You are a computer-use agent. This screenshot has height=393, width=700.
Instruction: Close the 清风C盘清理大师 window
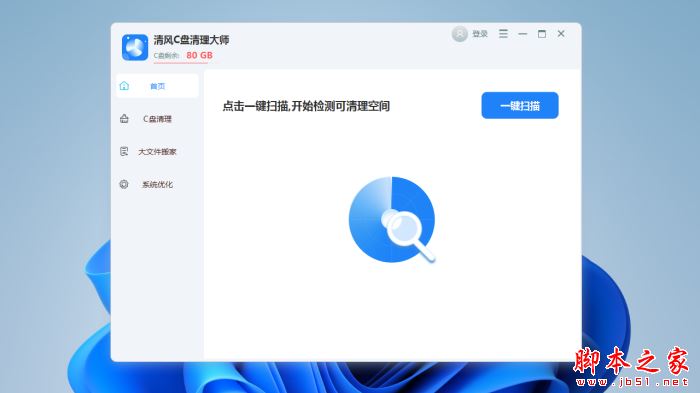click(x=561, y=34)
